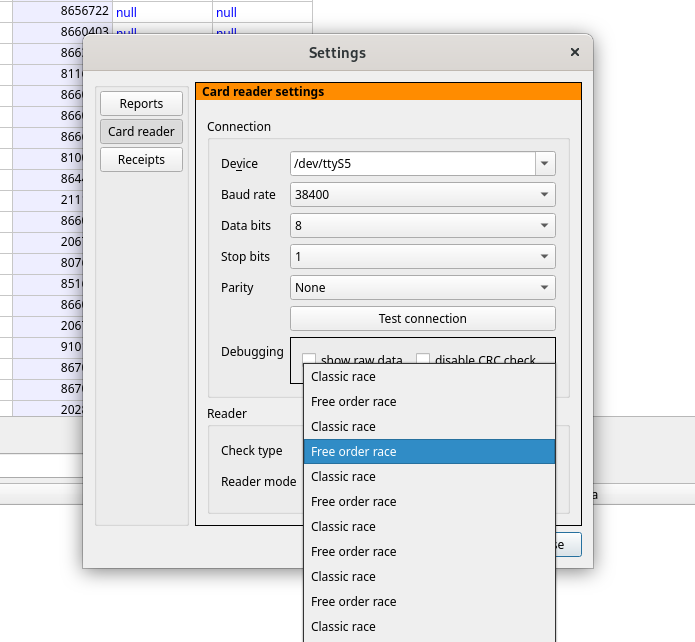
Task: Select the table cell containing 8656722
Action: [x=62, y=11]
